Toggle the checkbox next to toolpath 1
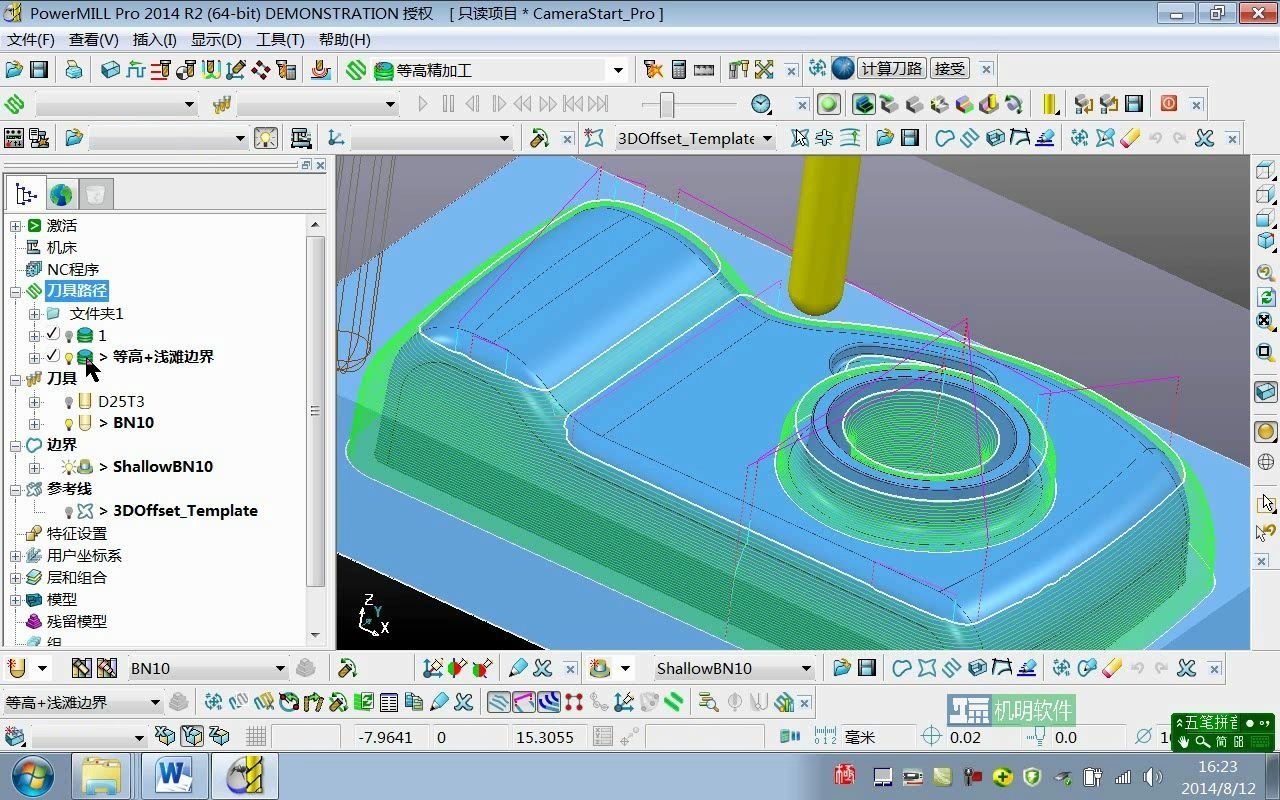This screenshot has width=1280, height=800. pos(52,334)
